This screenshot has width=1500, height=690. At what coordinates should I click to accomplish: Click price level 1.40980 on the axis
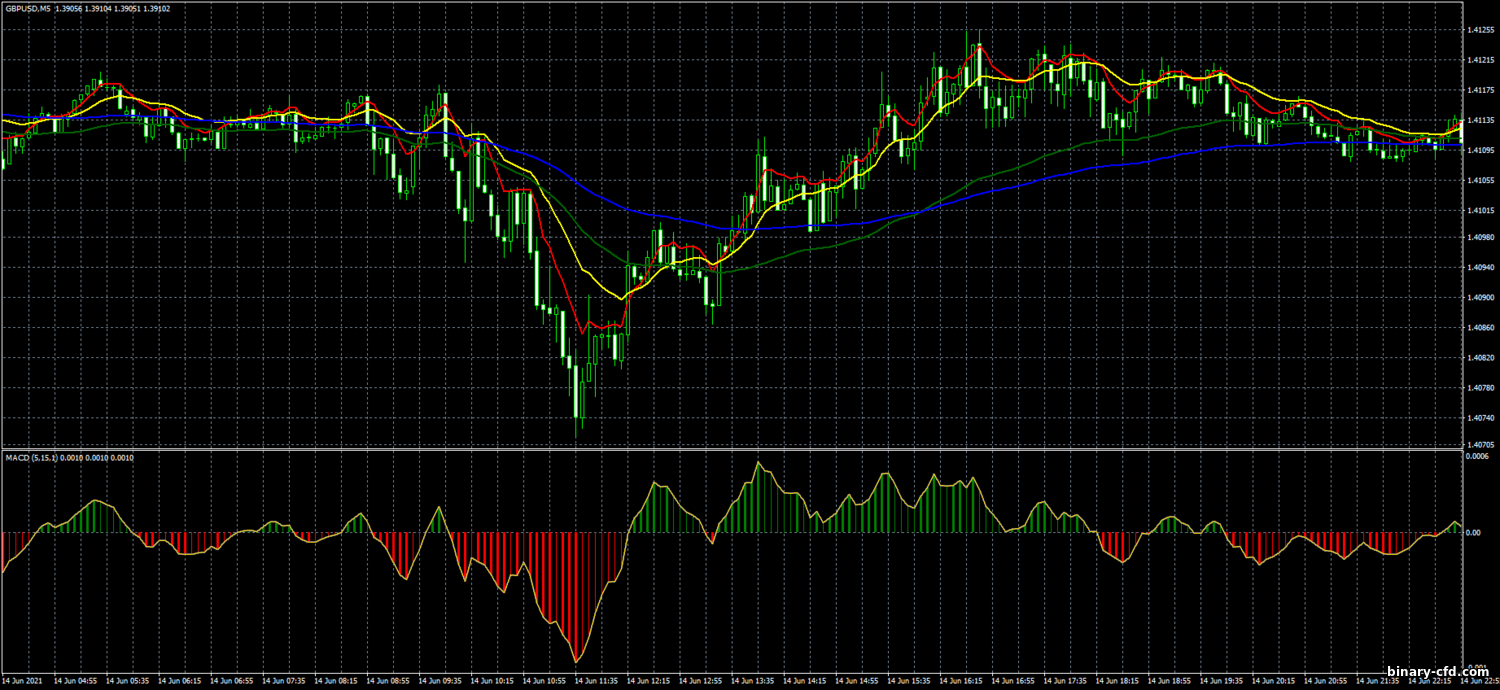click(x=1480, y=238)
